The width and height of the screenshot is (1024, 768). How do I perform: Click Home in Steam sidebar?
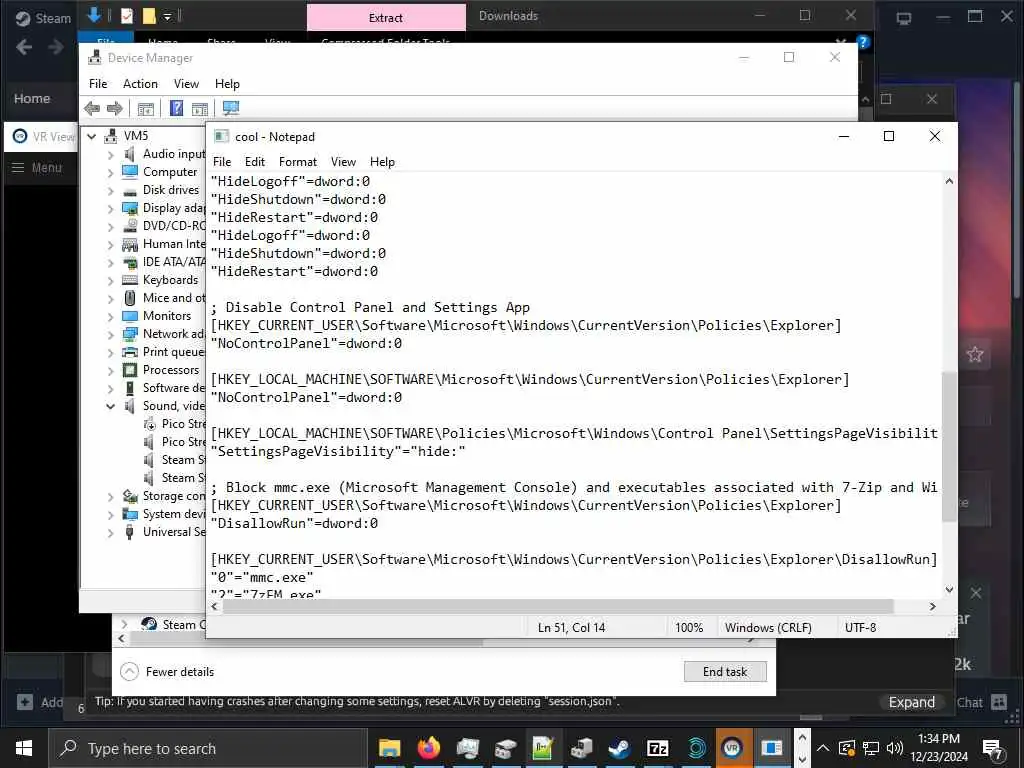32,99
